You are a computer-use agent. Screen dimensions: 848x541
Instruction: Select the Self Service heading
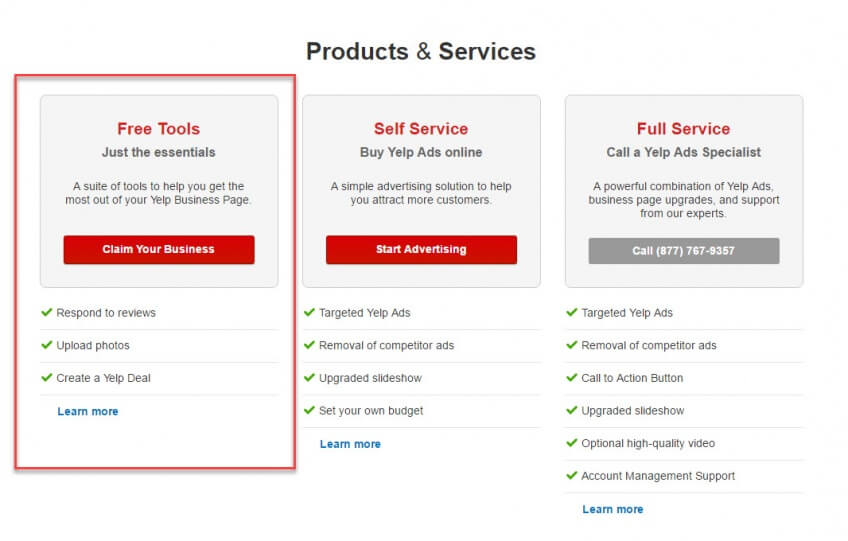pyautogui.click(x=420, y=129)
